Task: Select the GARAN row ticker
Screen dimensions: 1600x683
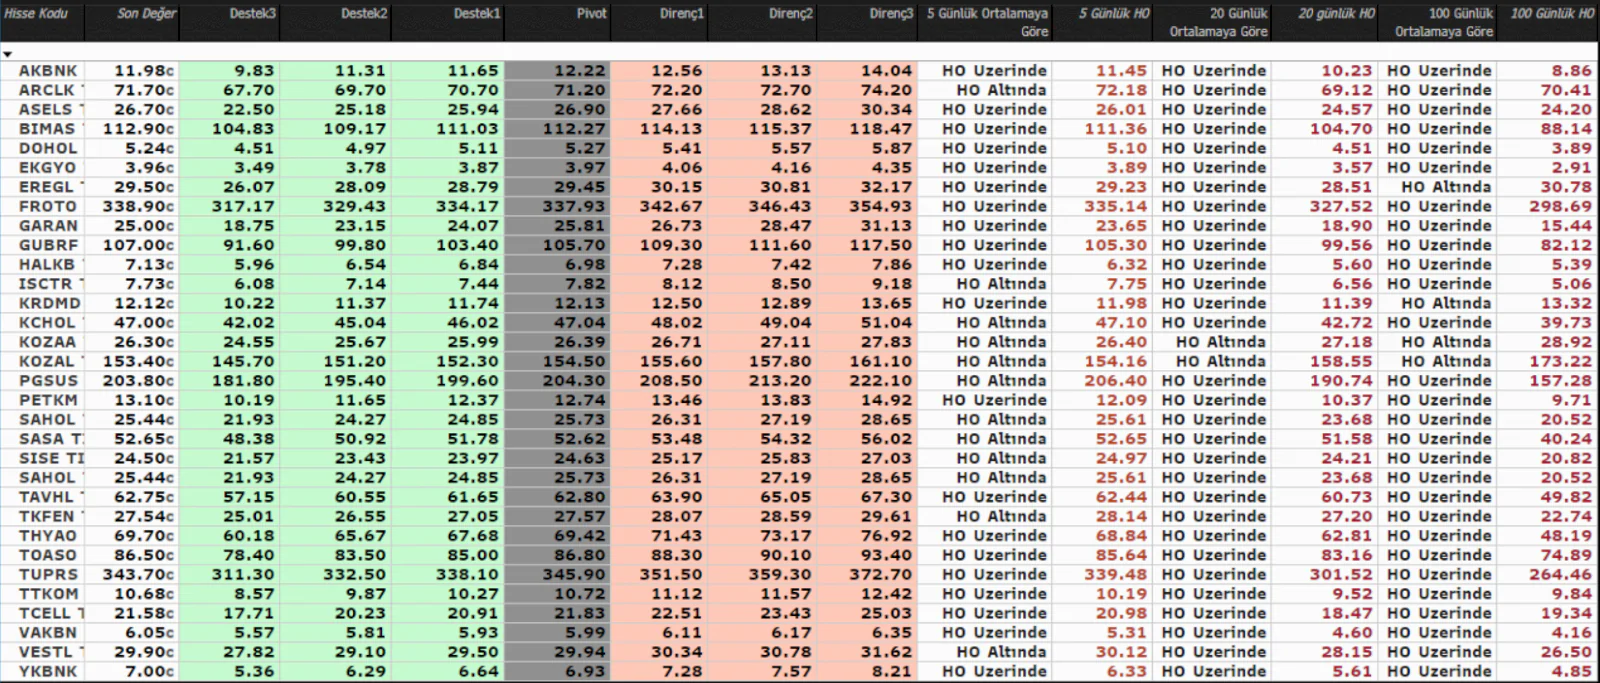Action: [48, 226]
